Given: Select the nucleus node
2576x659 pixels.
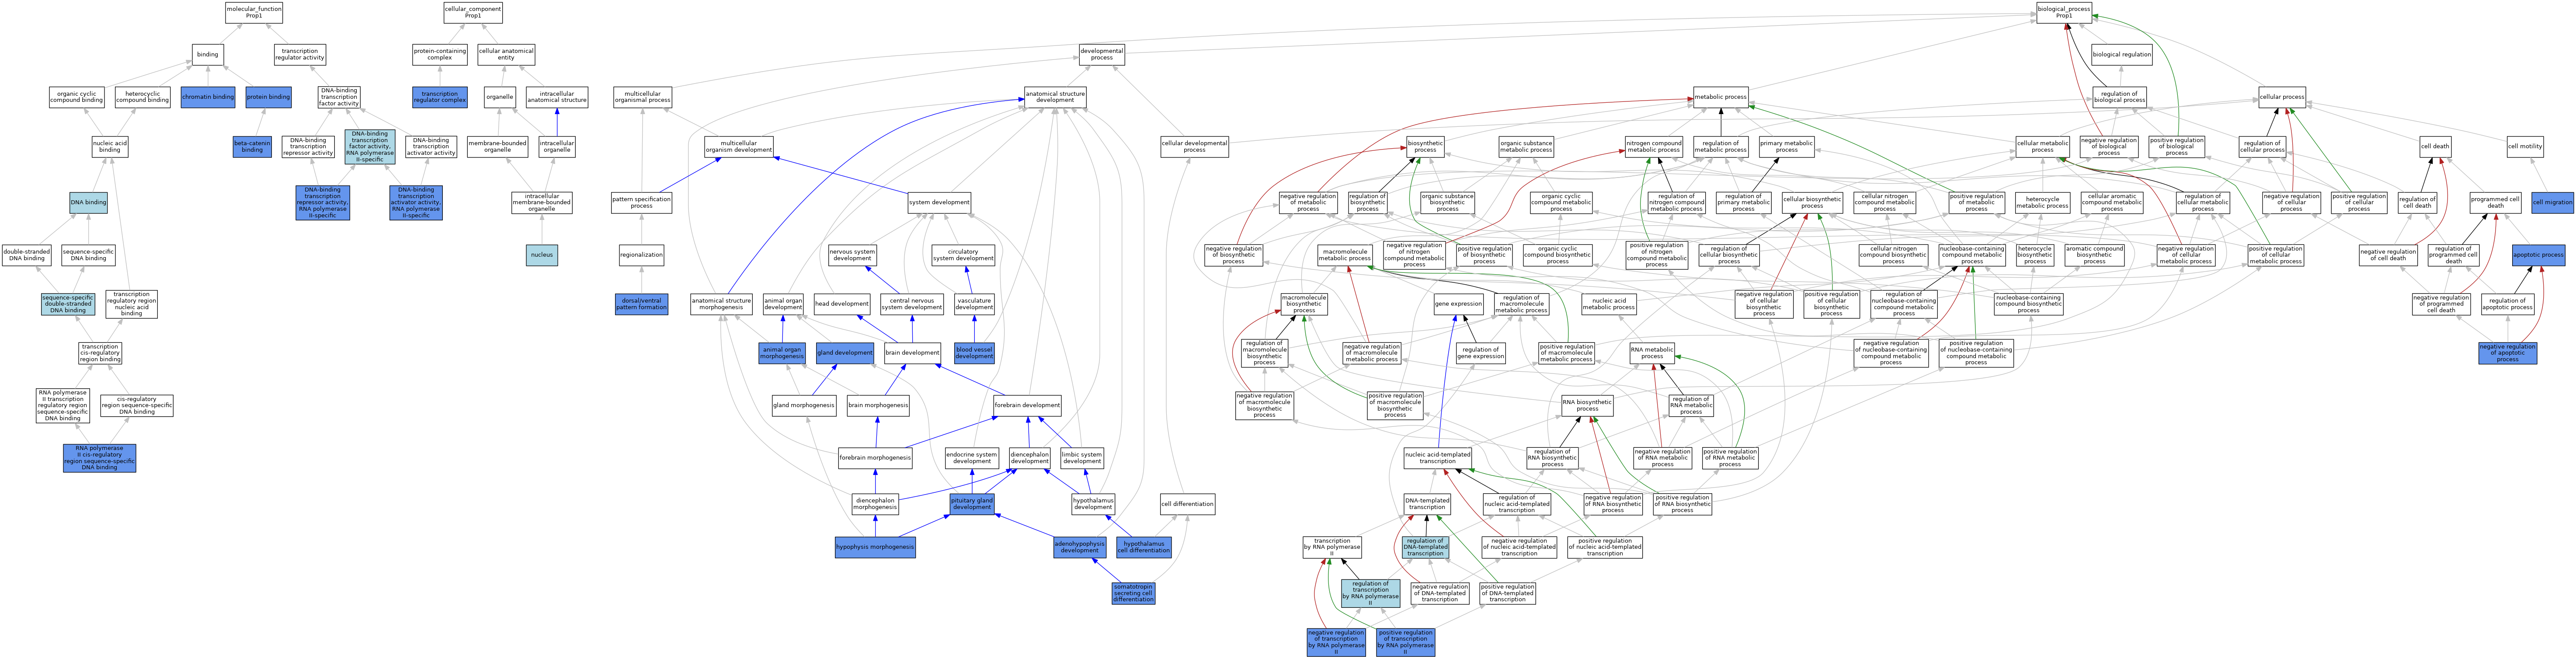Looking at the screenshot, I should (542, 255).
